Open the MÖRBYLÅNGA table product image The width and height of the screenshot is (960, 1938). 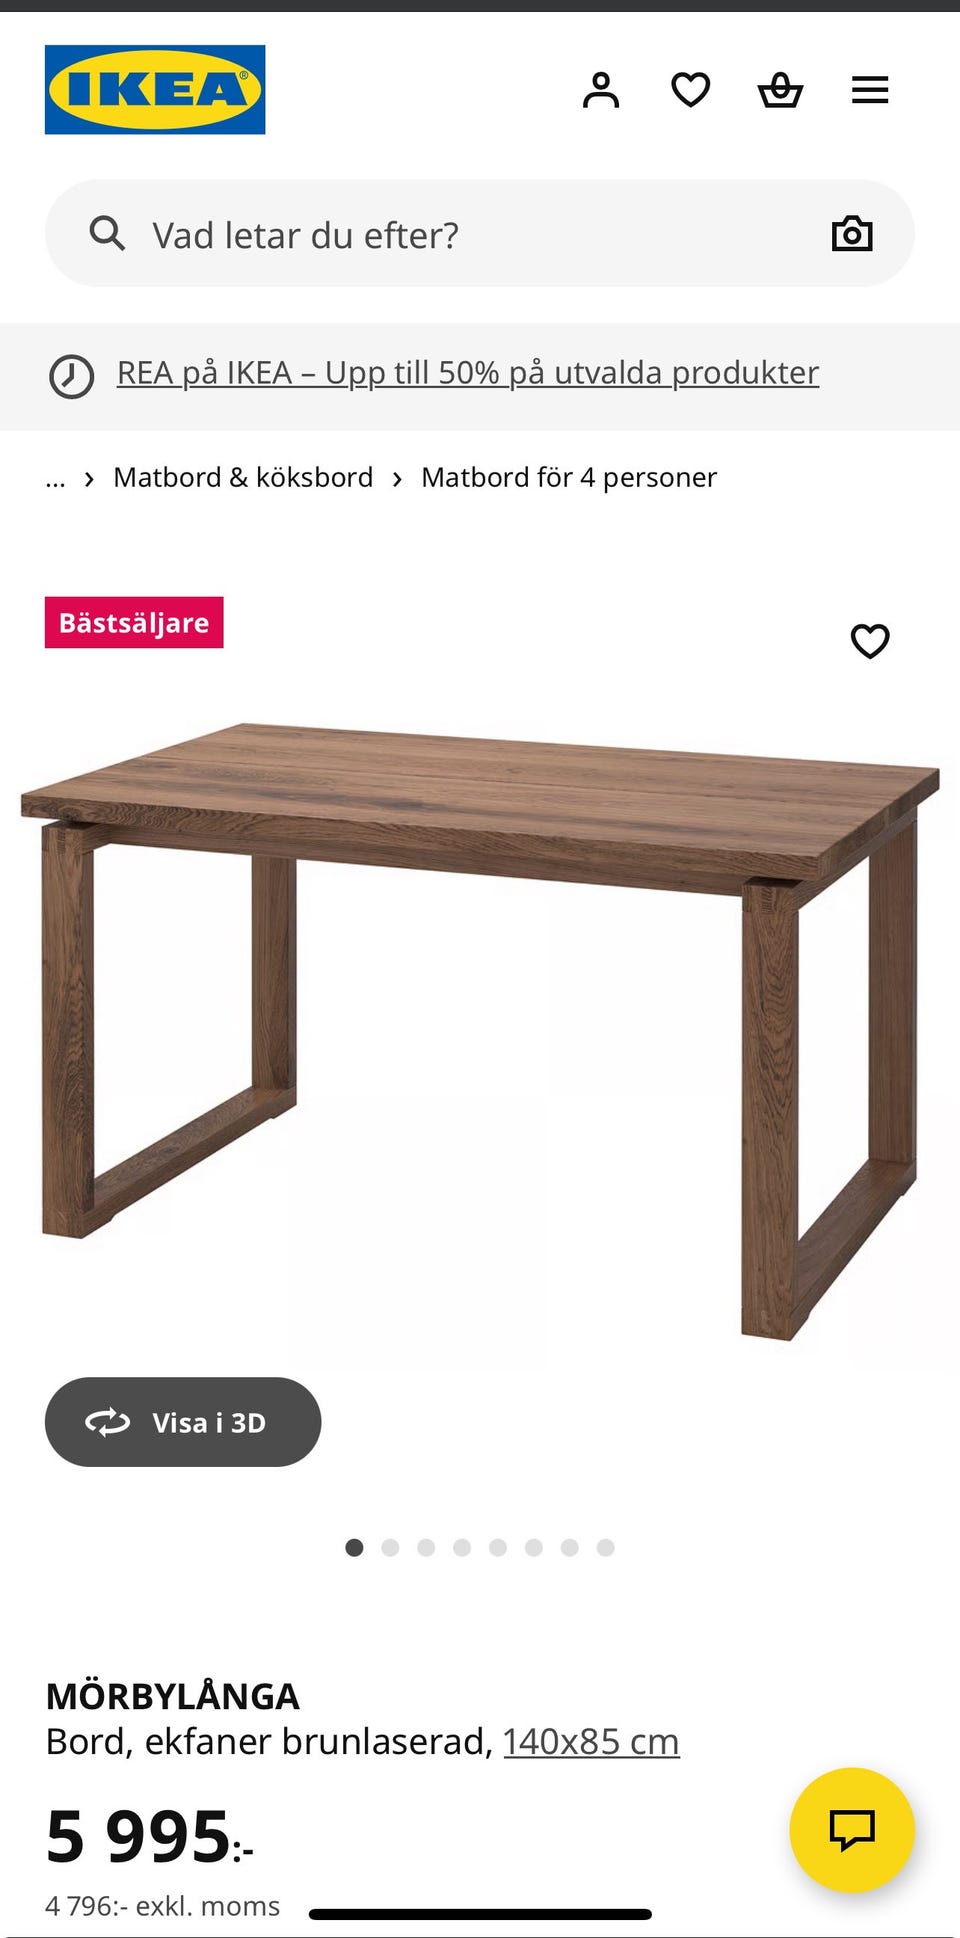[480, 1030]
